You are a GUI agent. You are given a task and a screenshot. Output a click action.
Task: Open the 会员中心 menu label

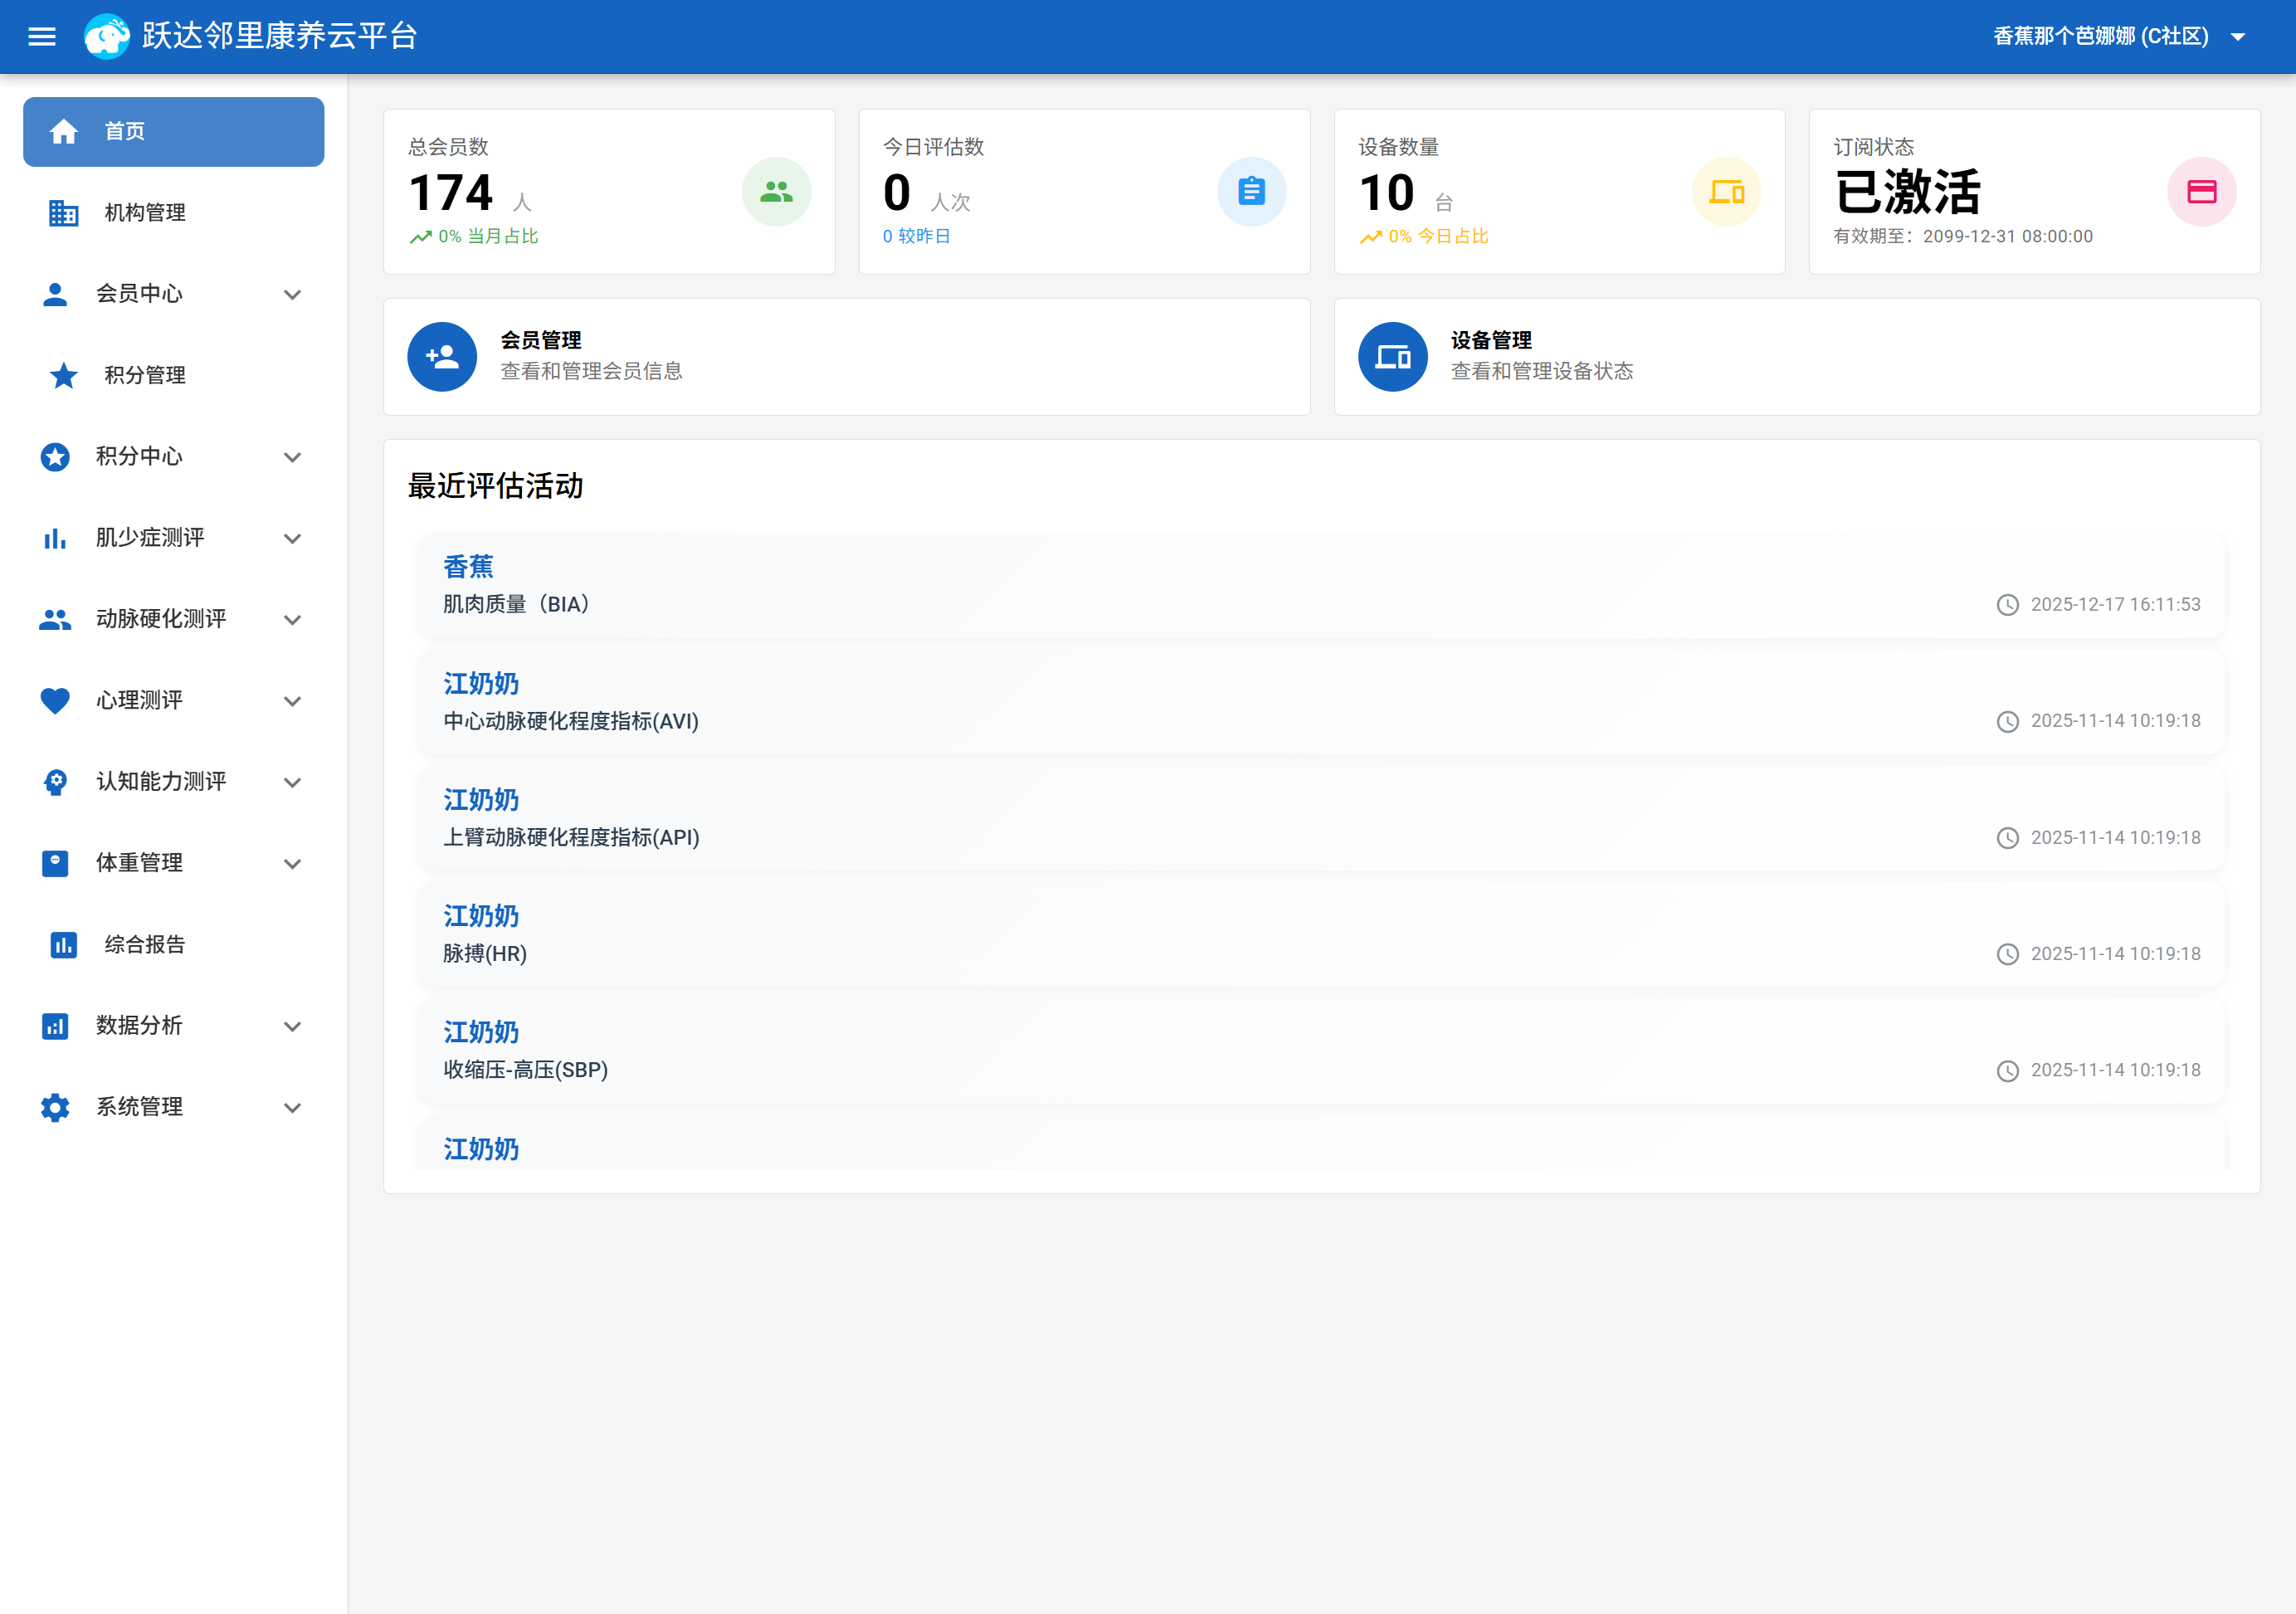[139, 294]
